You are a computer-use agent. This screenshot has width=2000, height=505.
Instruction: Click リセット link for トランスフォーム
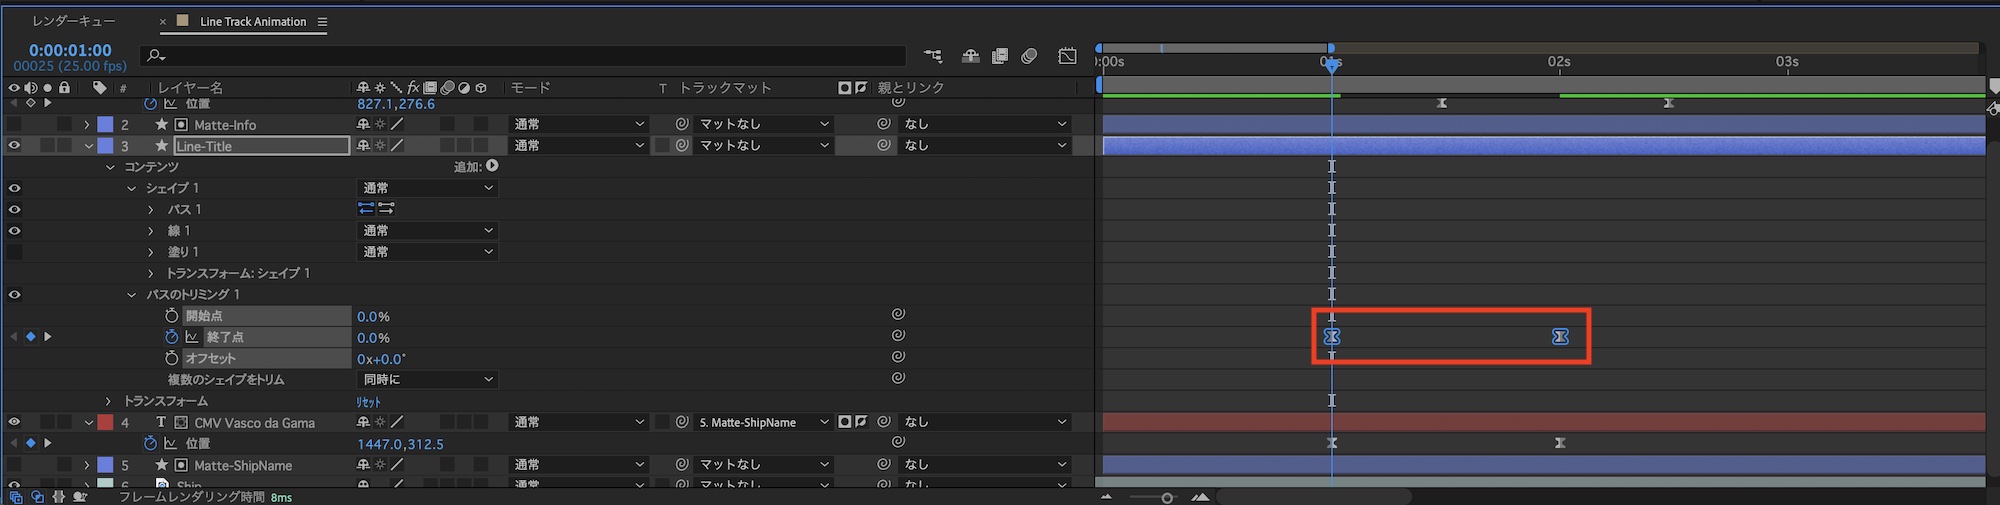(368, 402)
